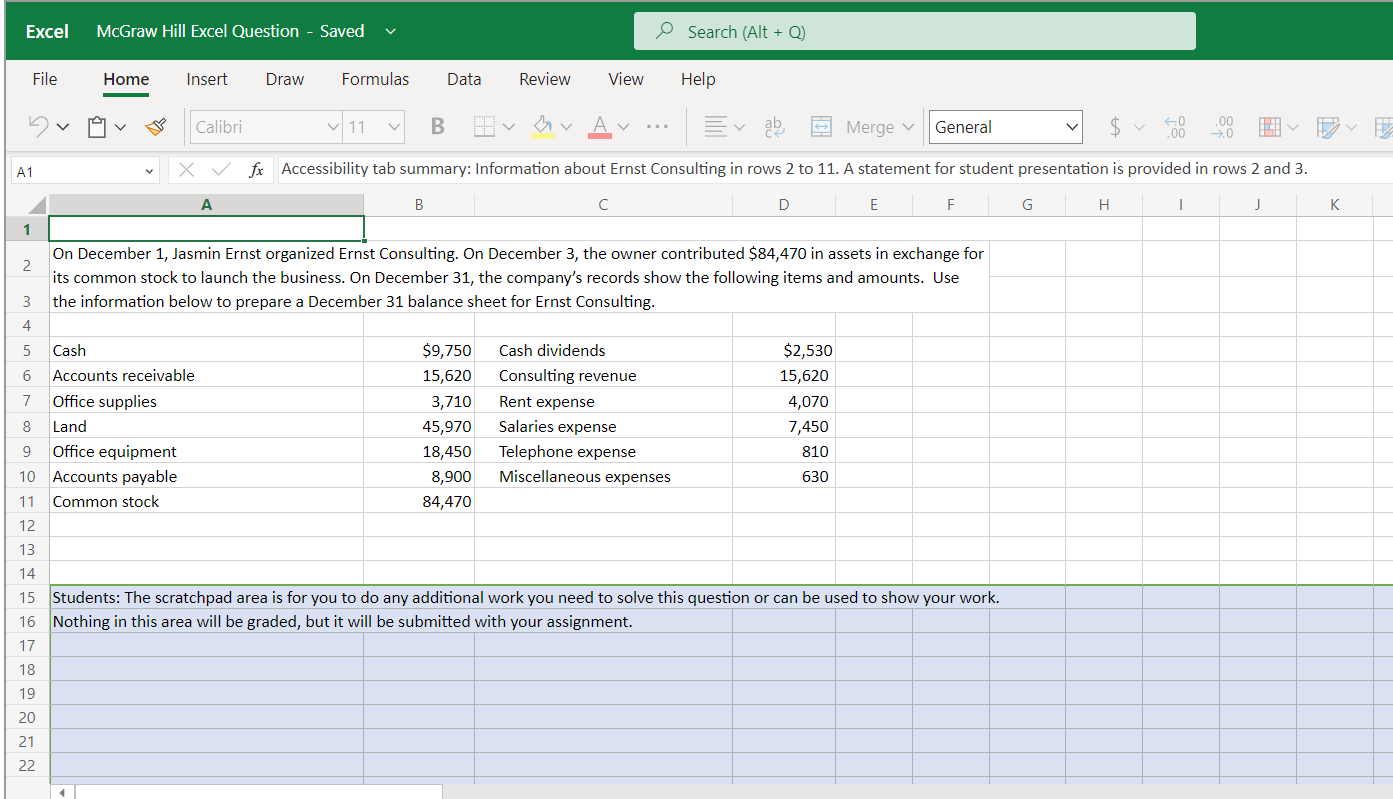
Task: Expand the Name Box dropdown arrow
Action: pos(150,171)
